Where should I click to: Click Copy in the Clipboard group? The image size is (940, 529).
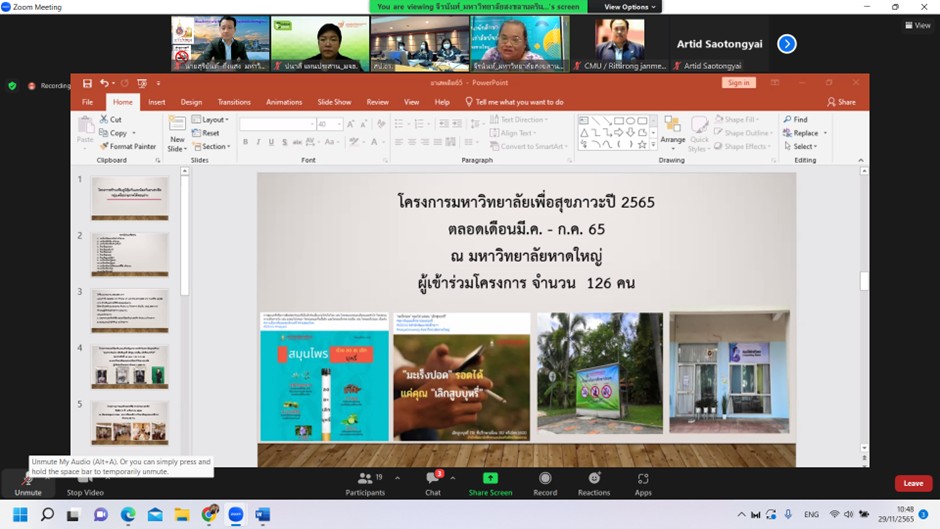[x=113, y=133]
